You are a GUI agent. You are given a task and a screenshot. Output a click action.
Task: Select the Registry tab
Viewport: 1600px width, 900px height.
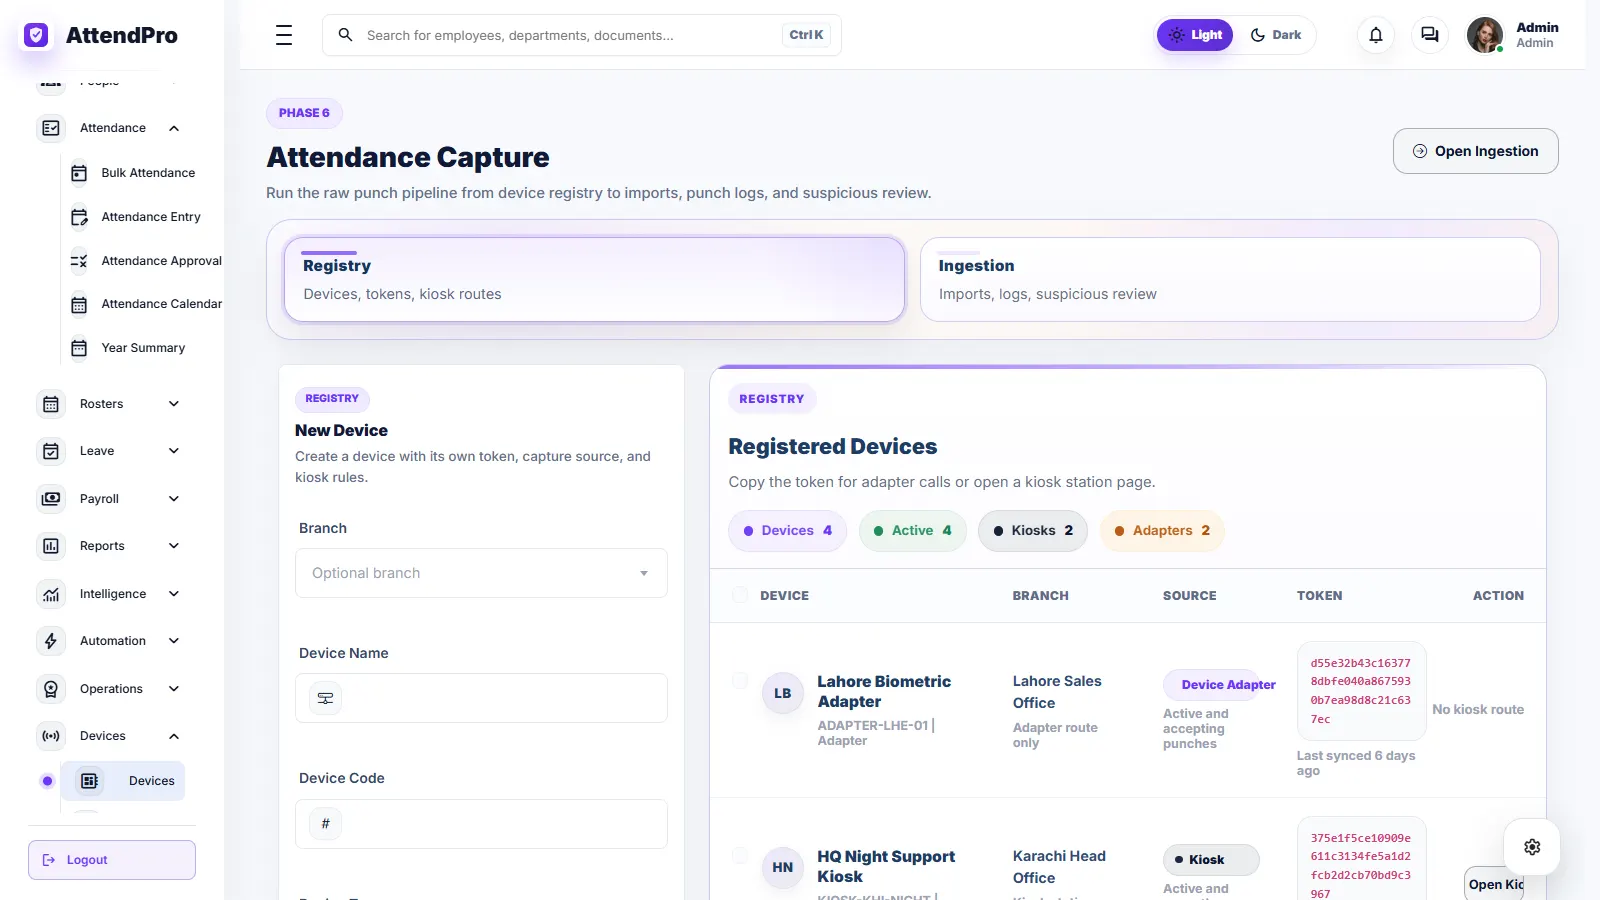(594, 279)
